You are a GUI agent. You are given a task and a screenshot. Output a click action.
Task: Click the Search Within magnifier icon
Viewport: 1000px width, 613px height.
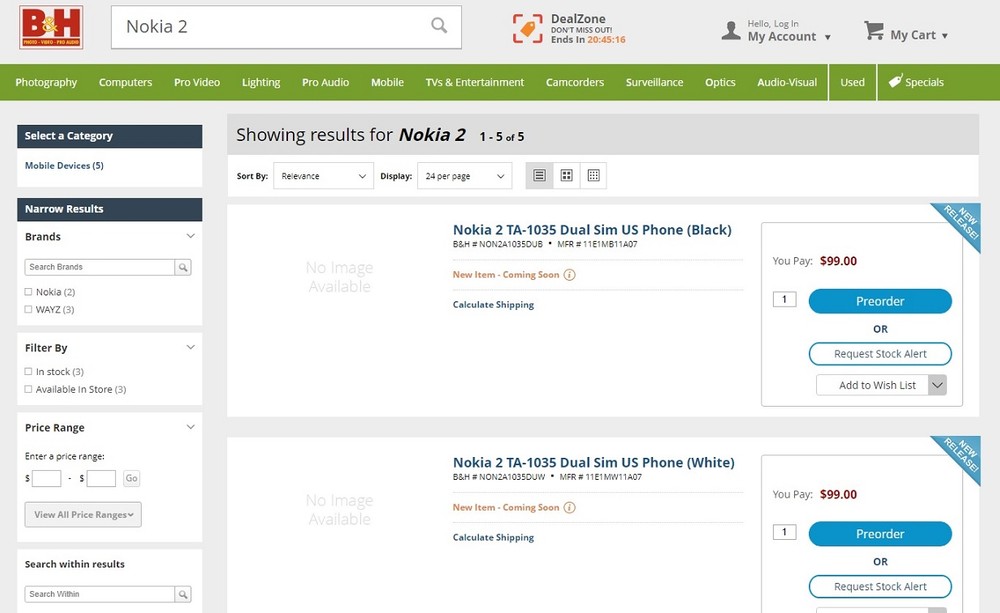[183, 595]
